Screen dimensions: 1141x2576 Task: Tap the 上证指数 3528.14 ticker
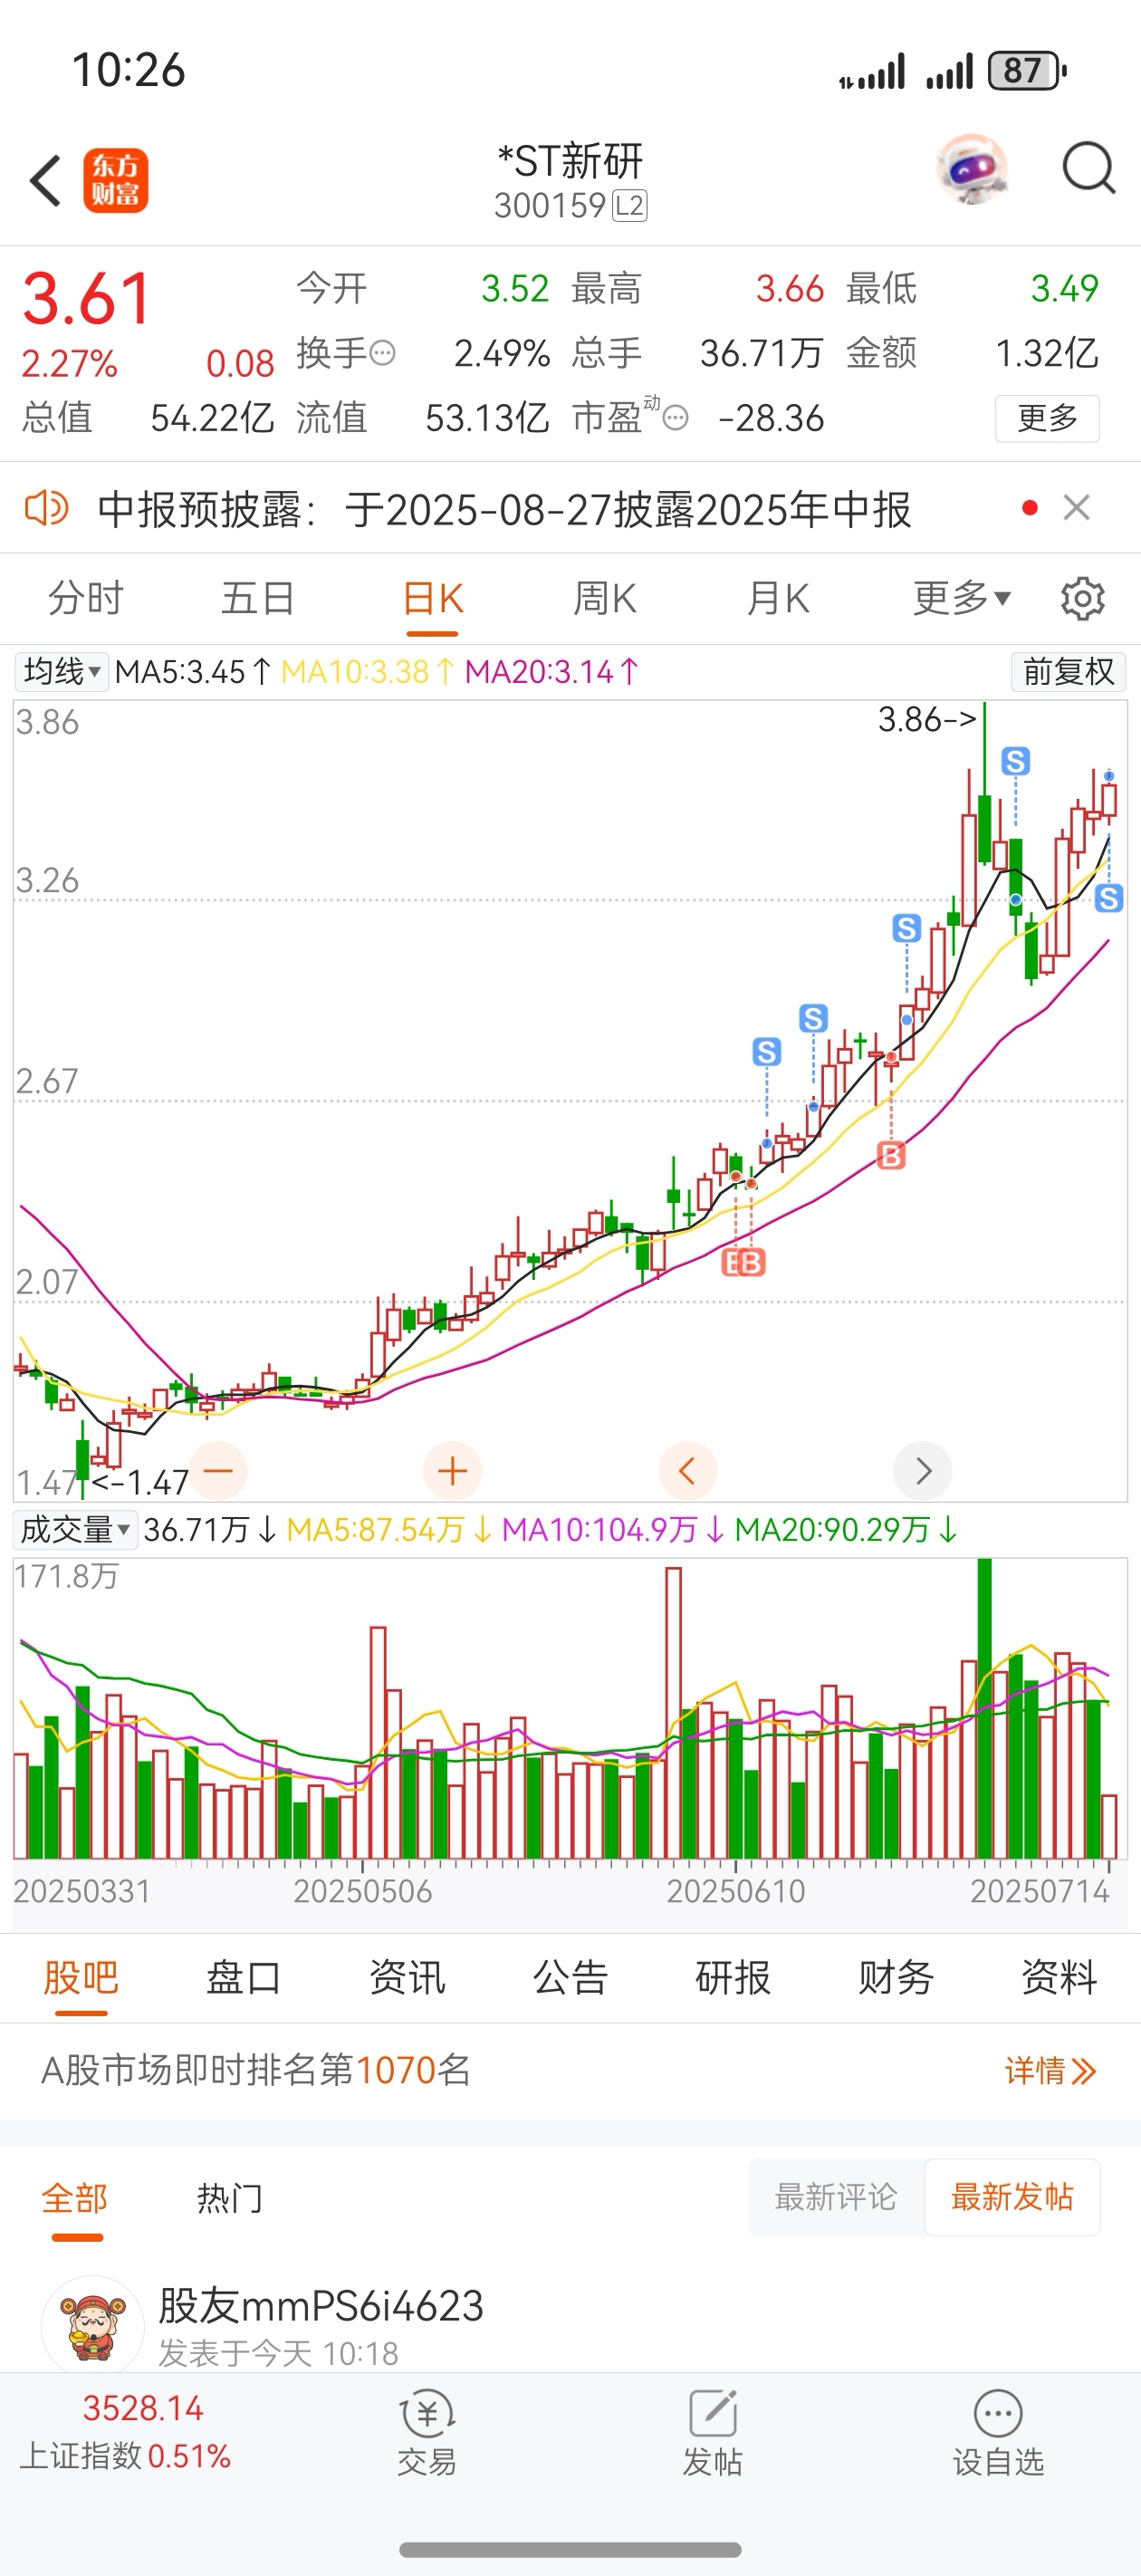click(126, 2431)
